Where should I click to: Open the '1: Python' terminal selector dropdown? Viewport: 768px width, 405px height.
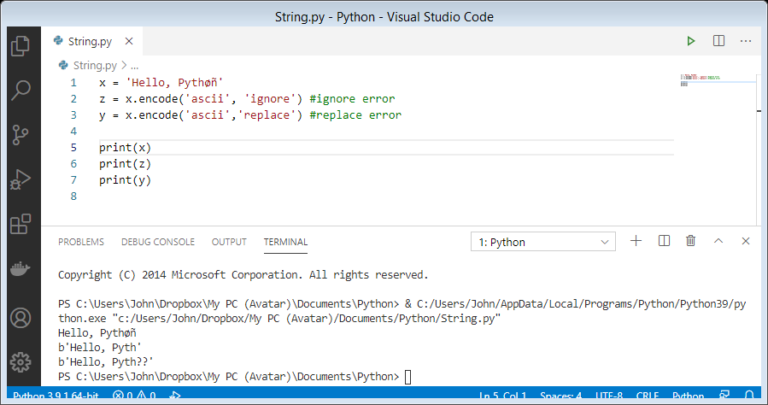[x=543, y=242]
